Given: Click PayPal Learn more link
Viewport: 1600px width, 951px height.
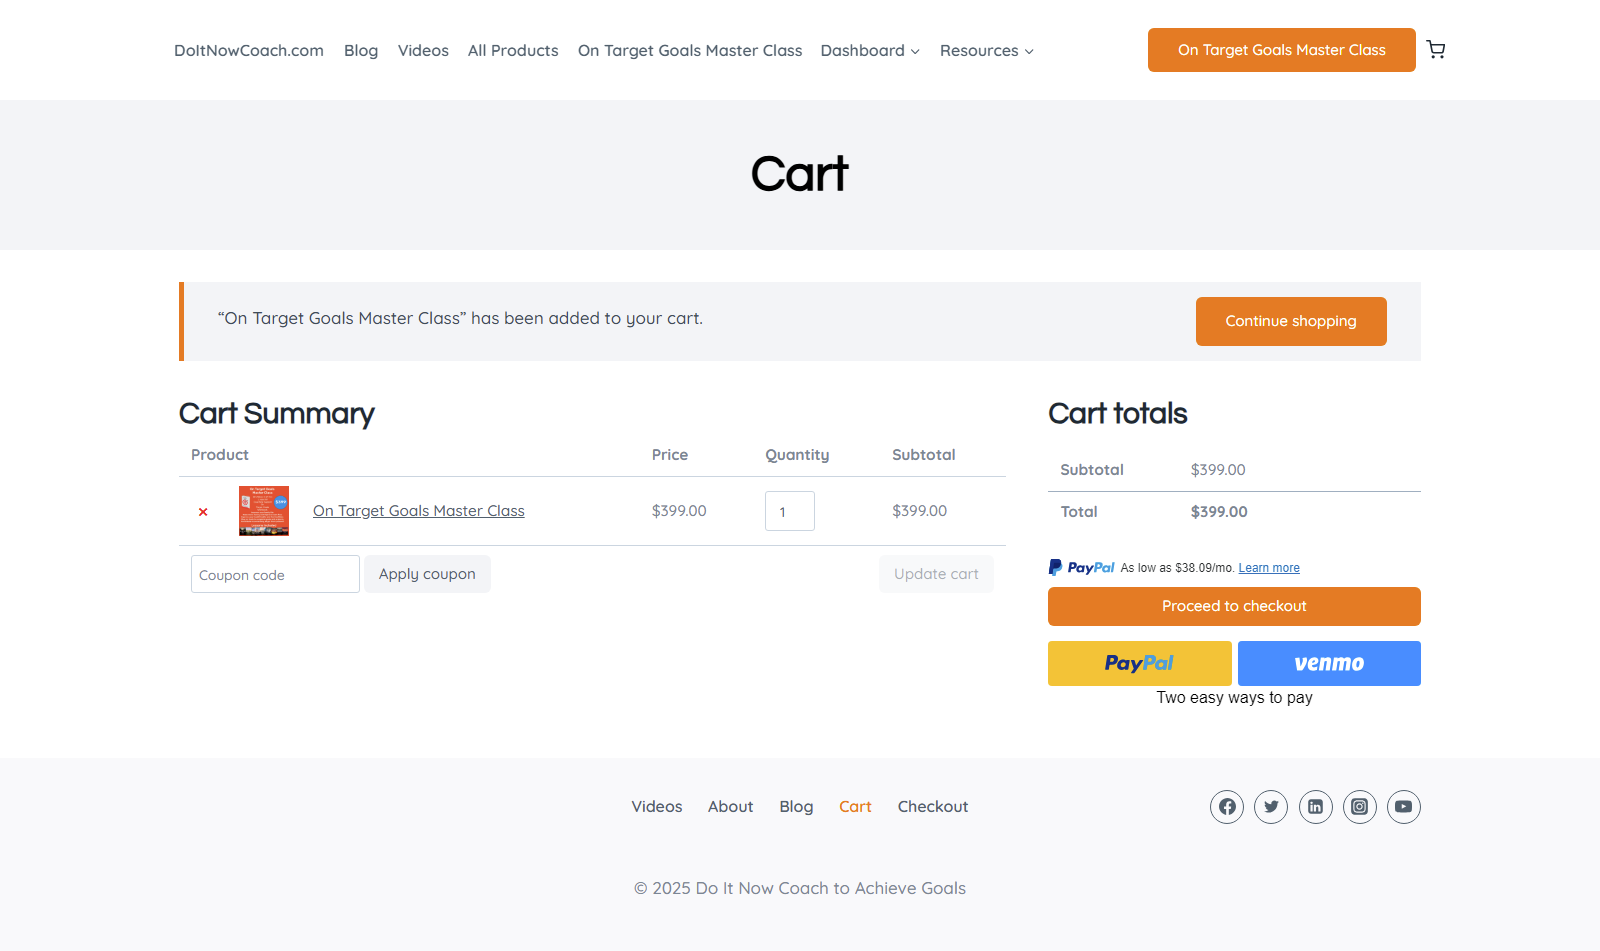Looking at the screenshot, I should coord(1269,568).
